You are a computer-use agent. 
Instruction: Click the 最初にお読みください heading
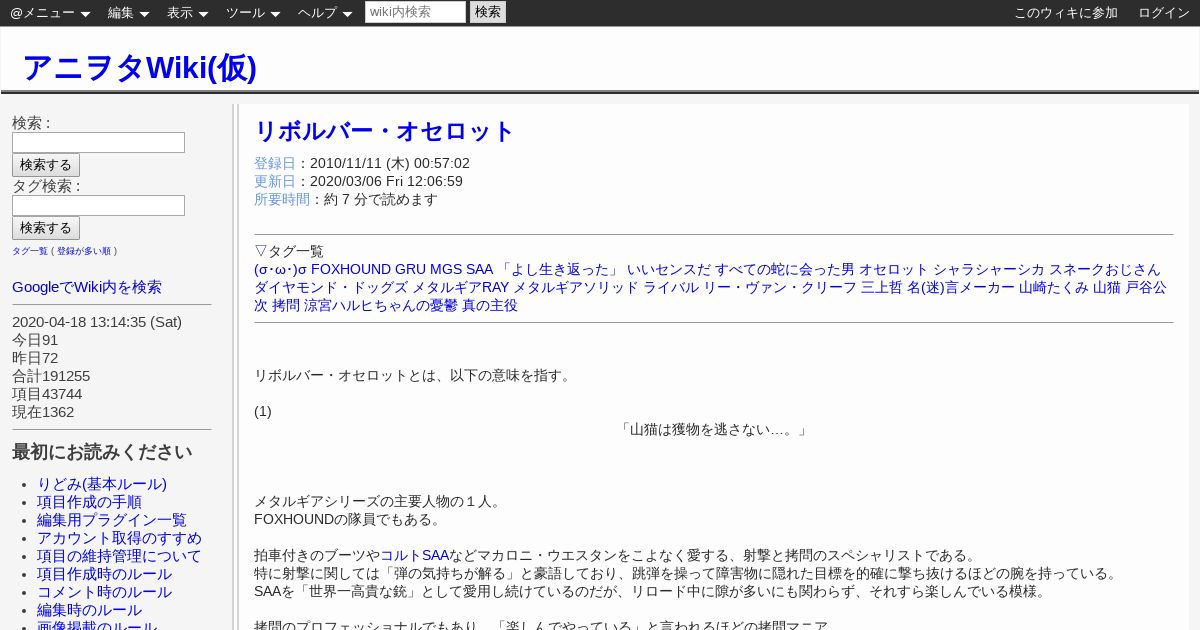(x=102, y=452)
